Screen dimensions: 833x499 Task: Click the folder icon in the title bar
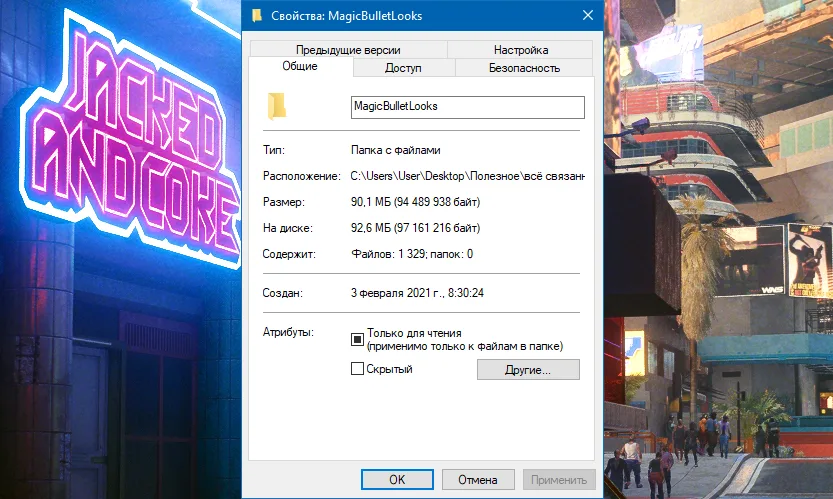(257, 15)
